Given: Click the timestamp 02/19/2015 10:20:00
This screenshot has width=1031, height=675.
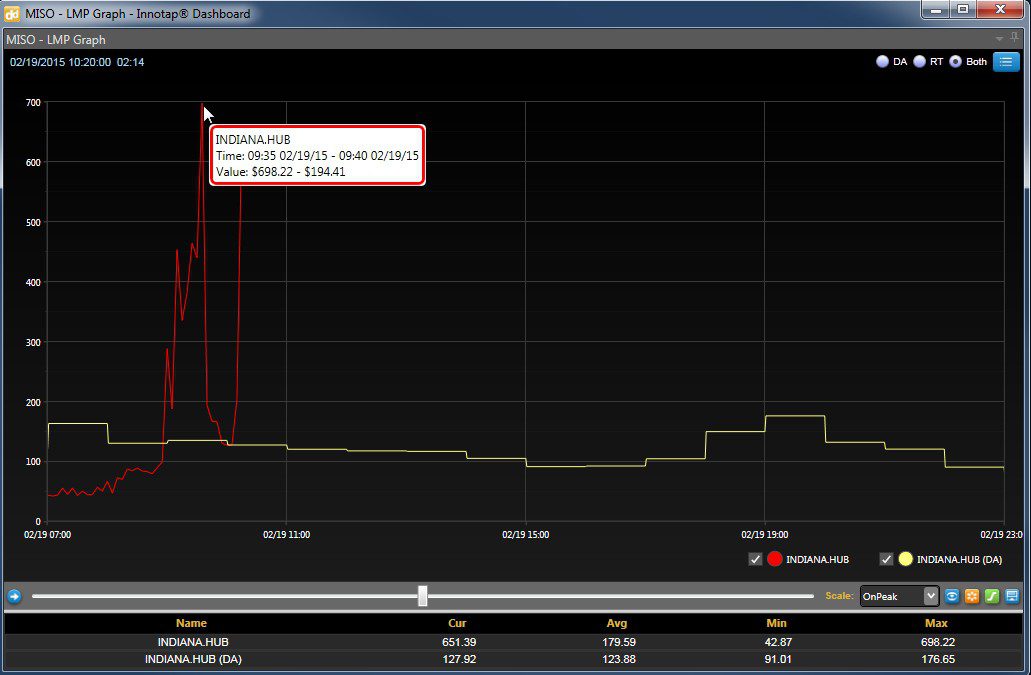Looking at the screenshot, I should click(60, 62).
